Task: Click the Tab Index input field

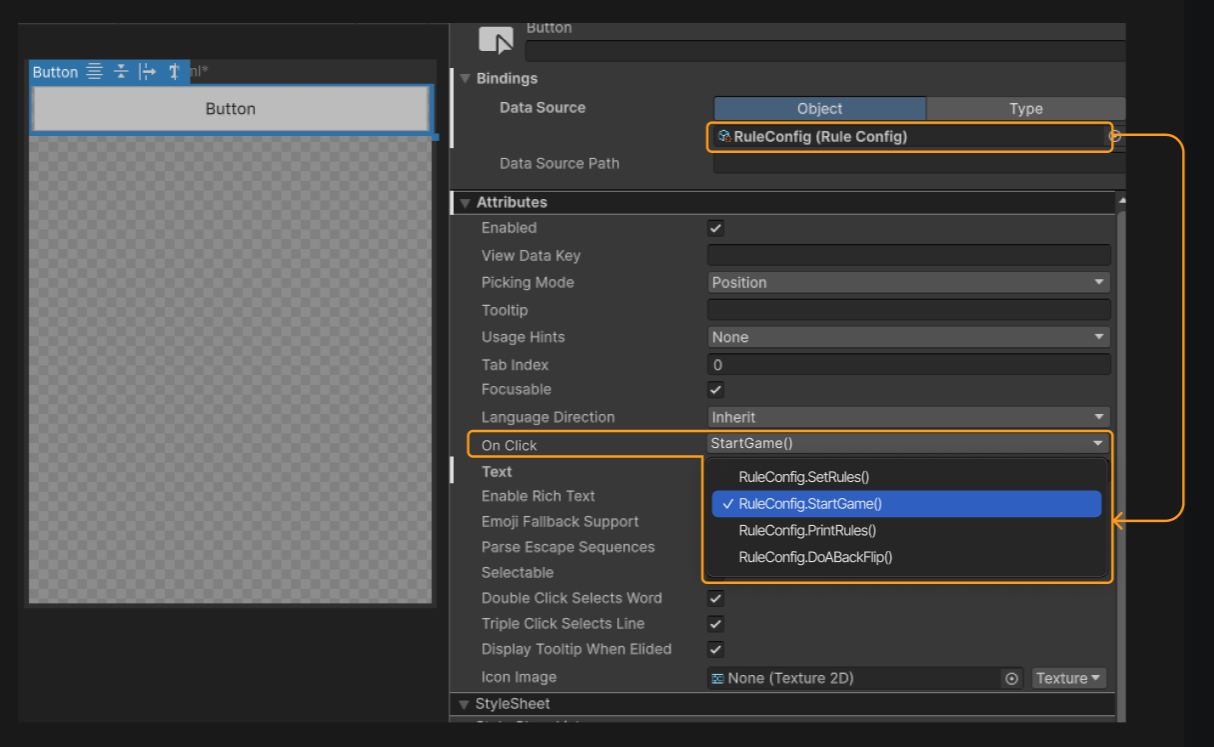Action: point(908,364)
